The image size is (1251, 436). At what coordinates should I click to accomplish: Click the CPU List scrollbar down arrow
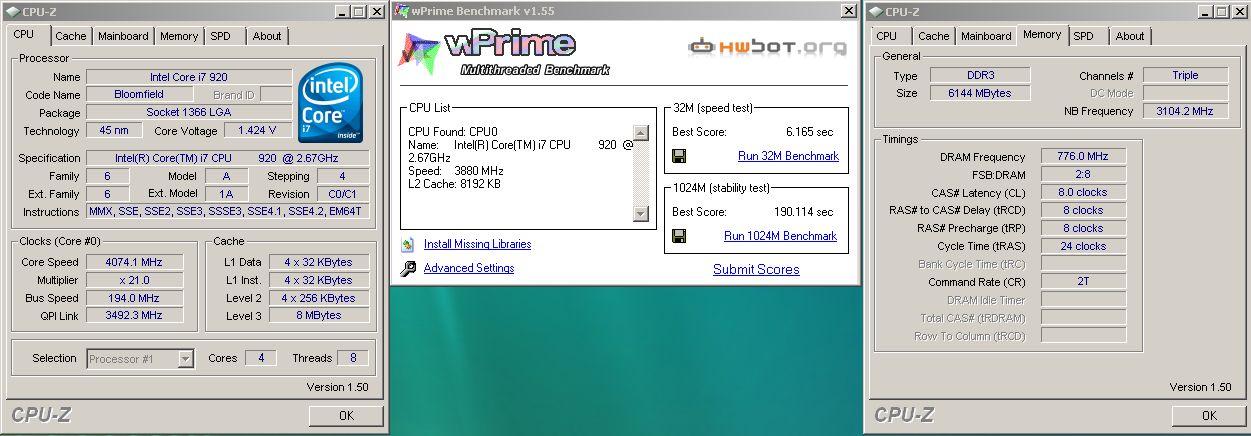(641, 214)
